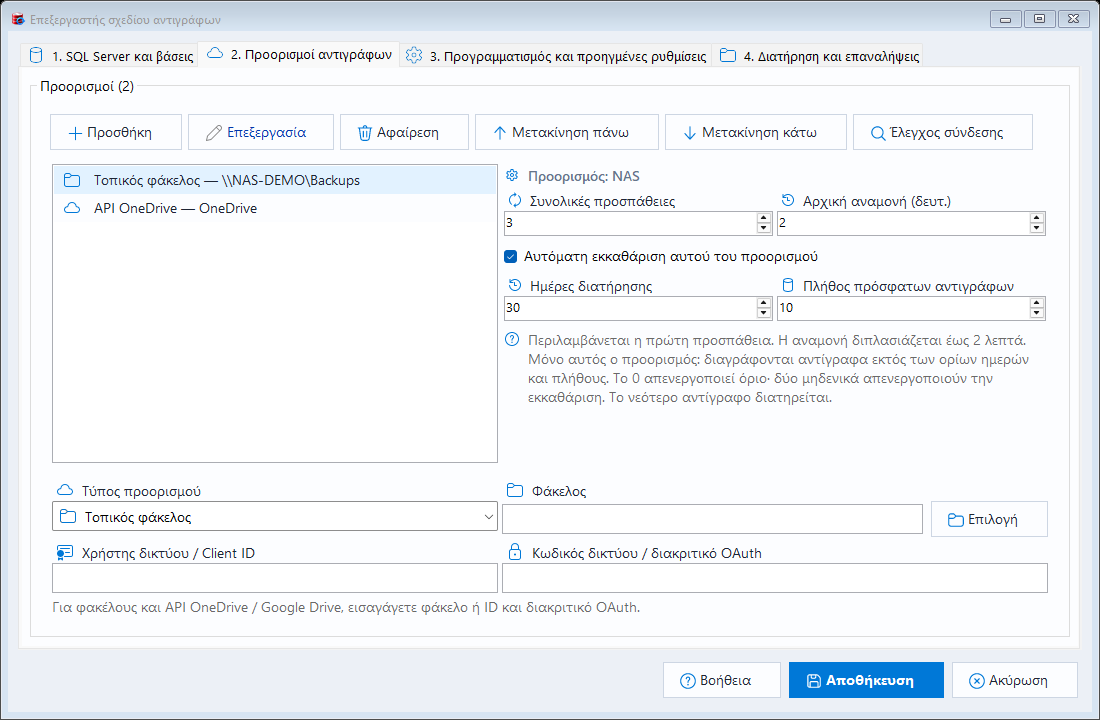Click the folder icon on the Επιλογή button
The width and height of the screenshot is (1100, 720).
point(955,520)
